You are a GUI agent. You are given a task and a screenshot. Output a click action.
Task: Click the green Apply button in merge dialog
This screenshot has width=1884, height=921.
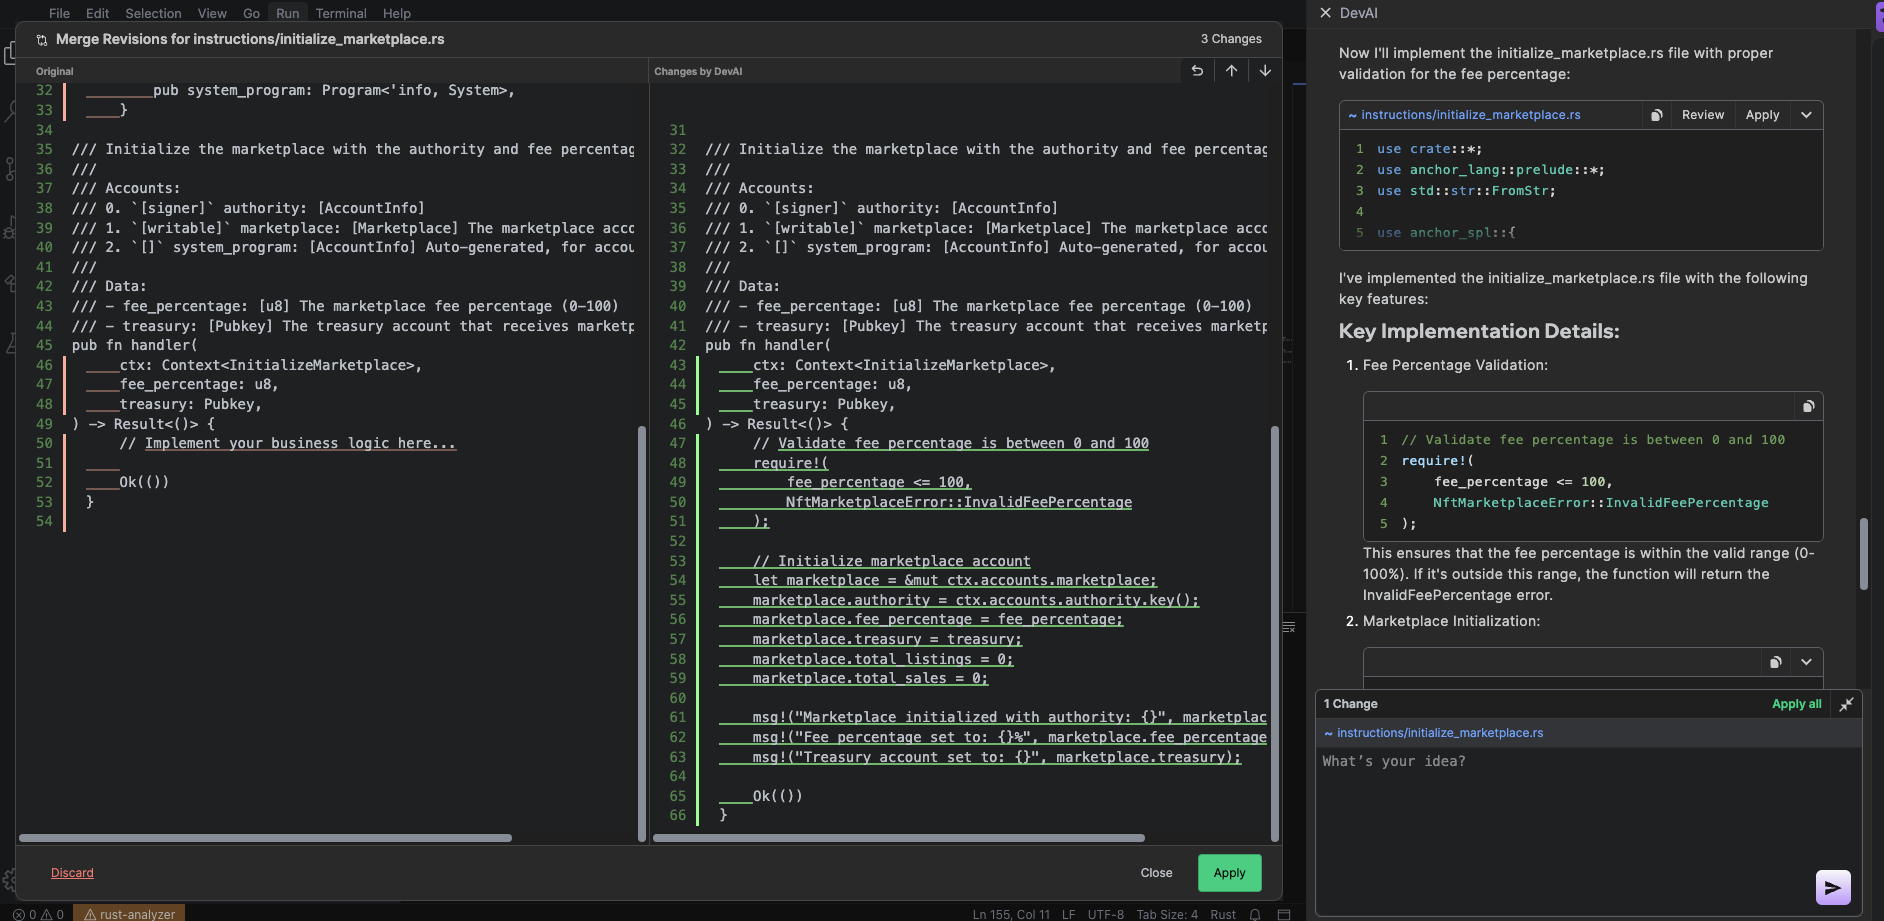pos(1229,873)
